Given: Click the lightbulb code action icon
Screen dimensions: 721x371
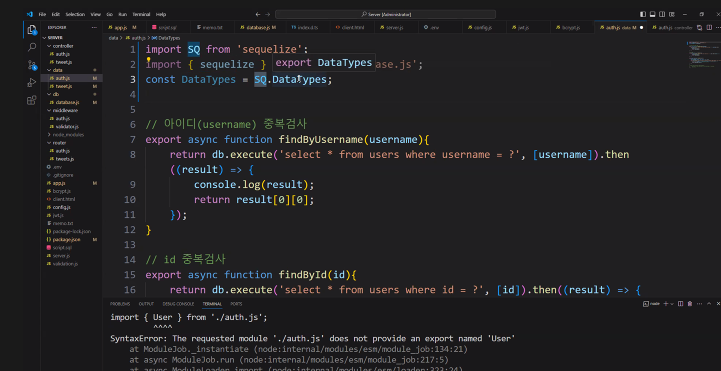Looking at the screenshot, I should 149,60.
